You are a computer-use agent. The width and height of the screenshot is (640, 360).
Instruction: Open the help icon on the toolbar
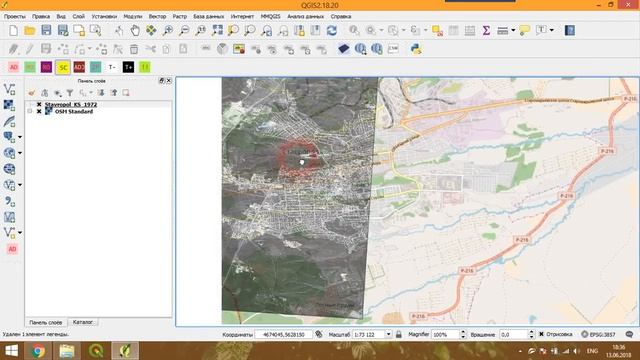pyautogui.click(x=570, y=31)
